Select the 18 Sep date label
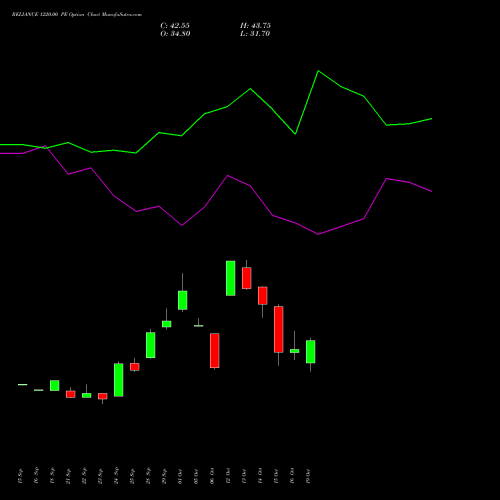500x500 pixels. 52,476
